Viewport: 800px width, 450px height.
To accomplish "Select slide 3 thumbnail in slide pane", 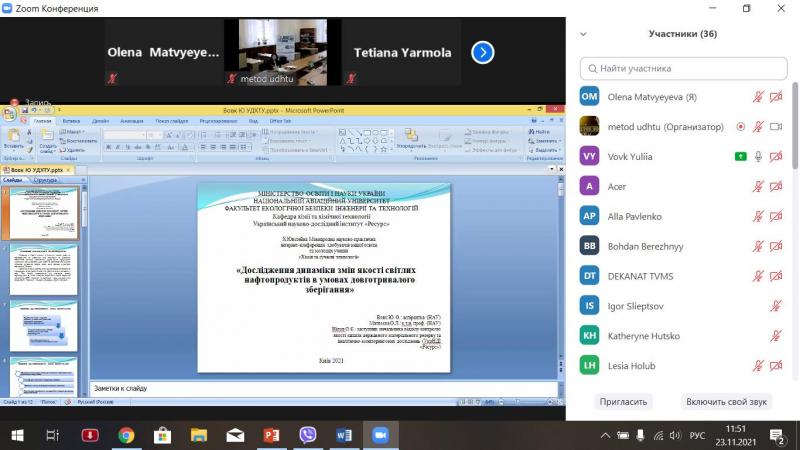I will click(44, 327).
